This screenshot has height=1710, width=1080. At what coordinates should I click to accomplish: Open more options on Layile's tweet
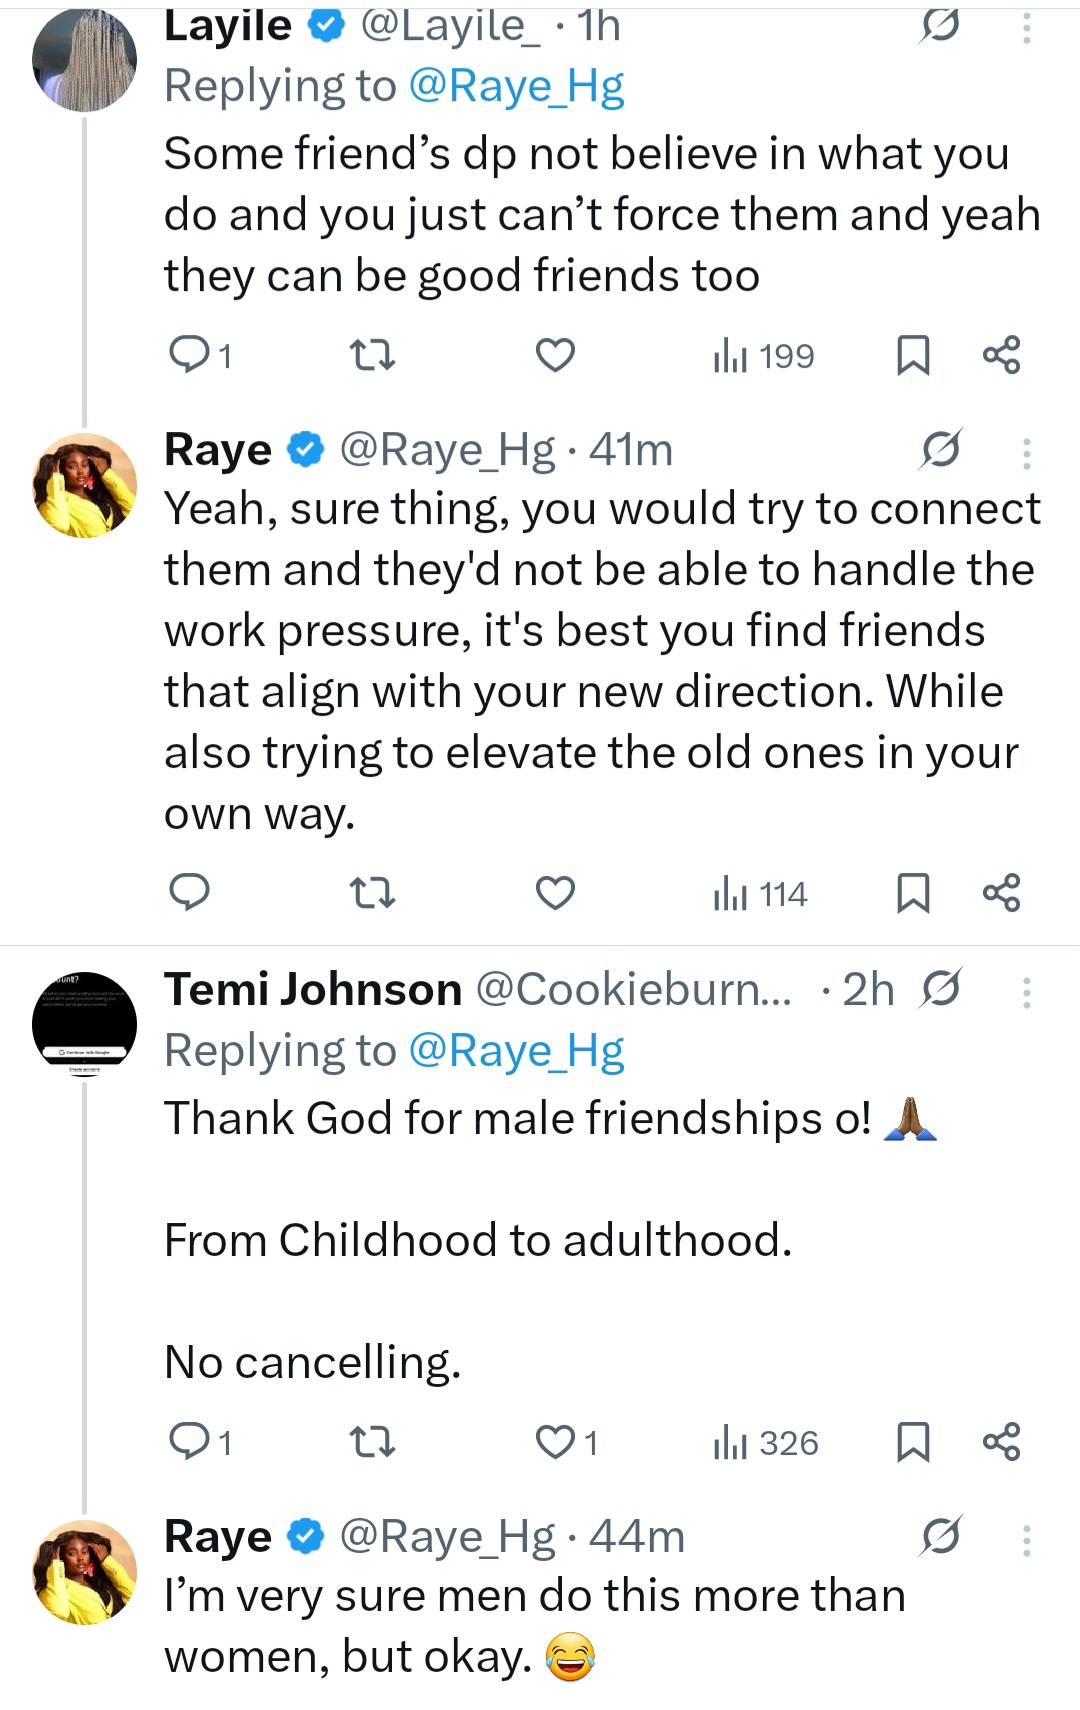1026,27
